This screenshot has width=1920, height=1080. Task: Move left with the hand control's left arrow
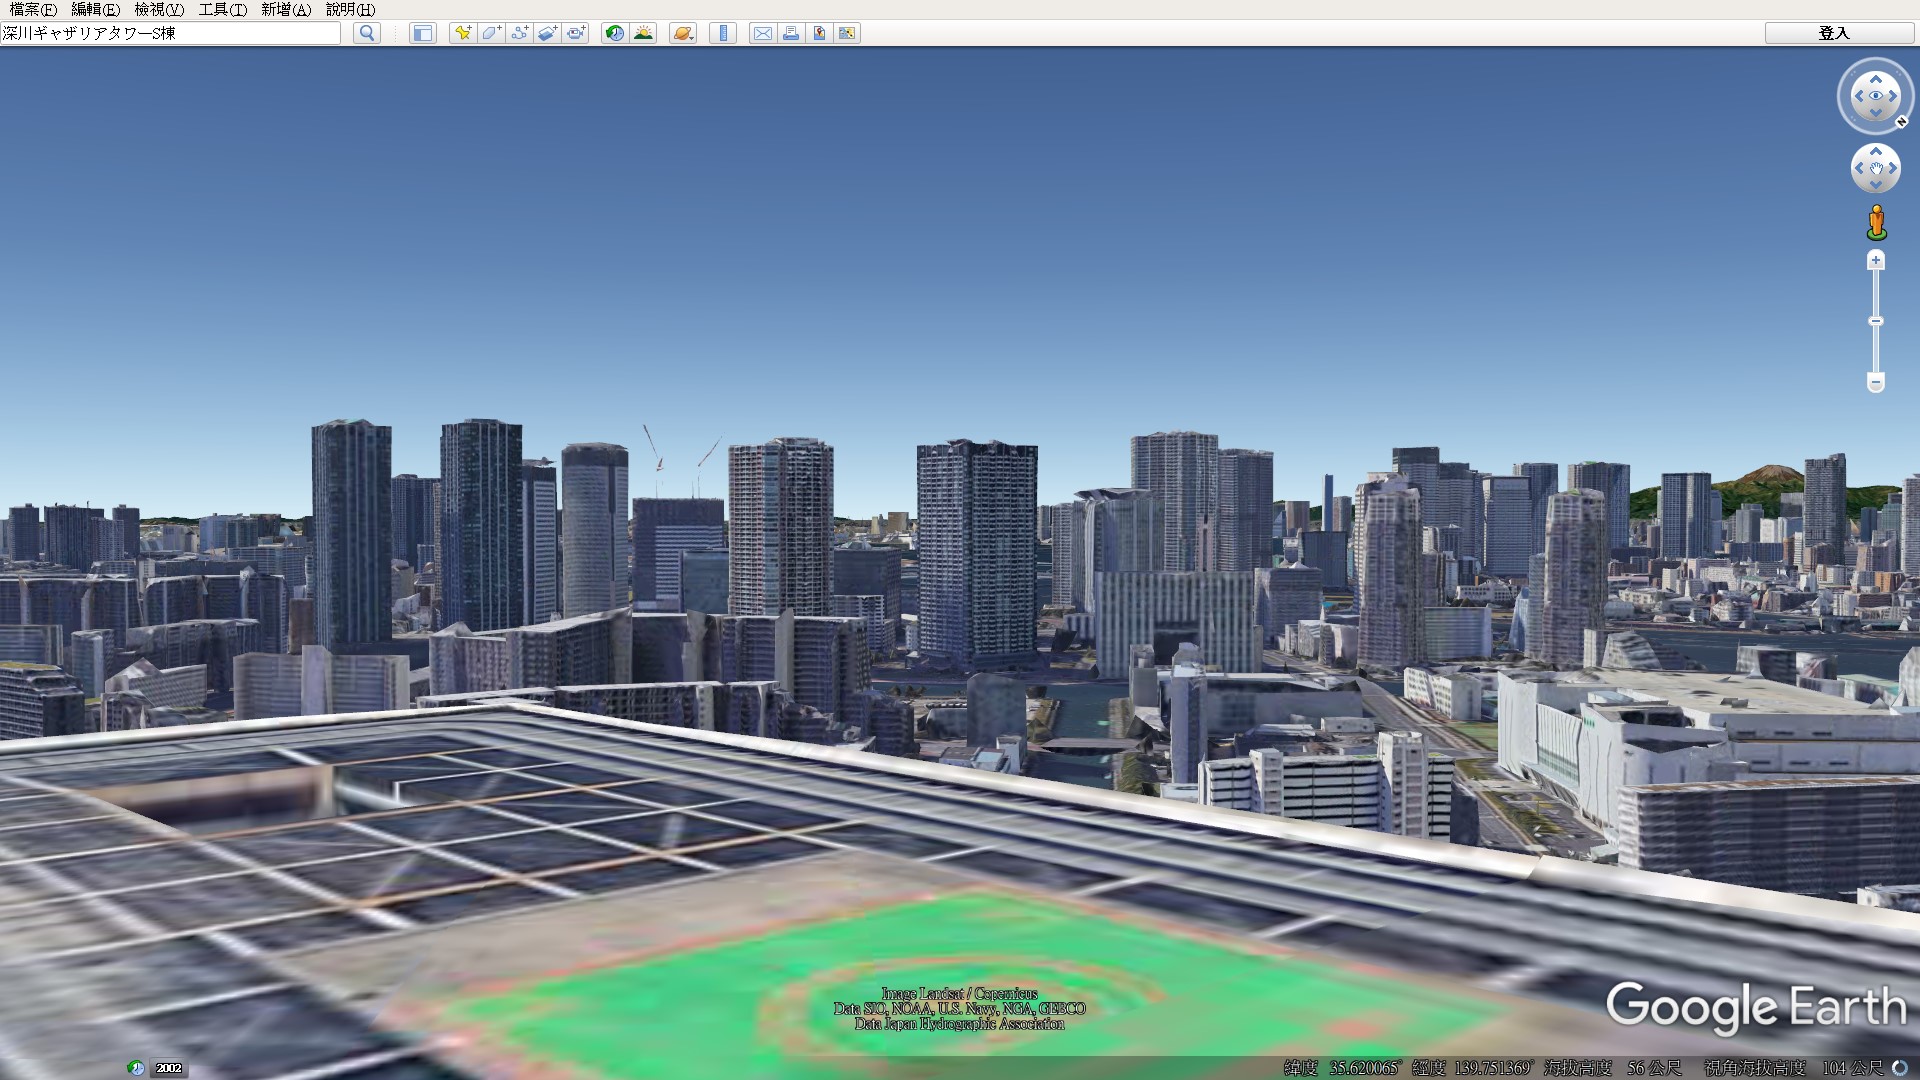click(1859, 169)
